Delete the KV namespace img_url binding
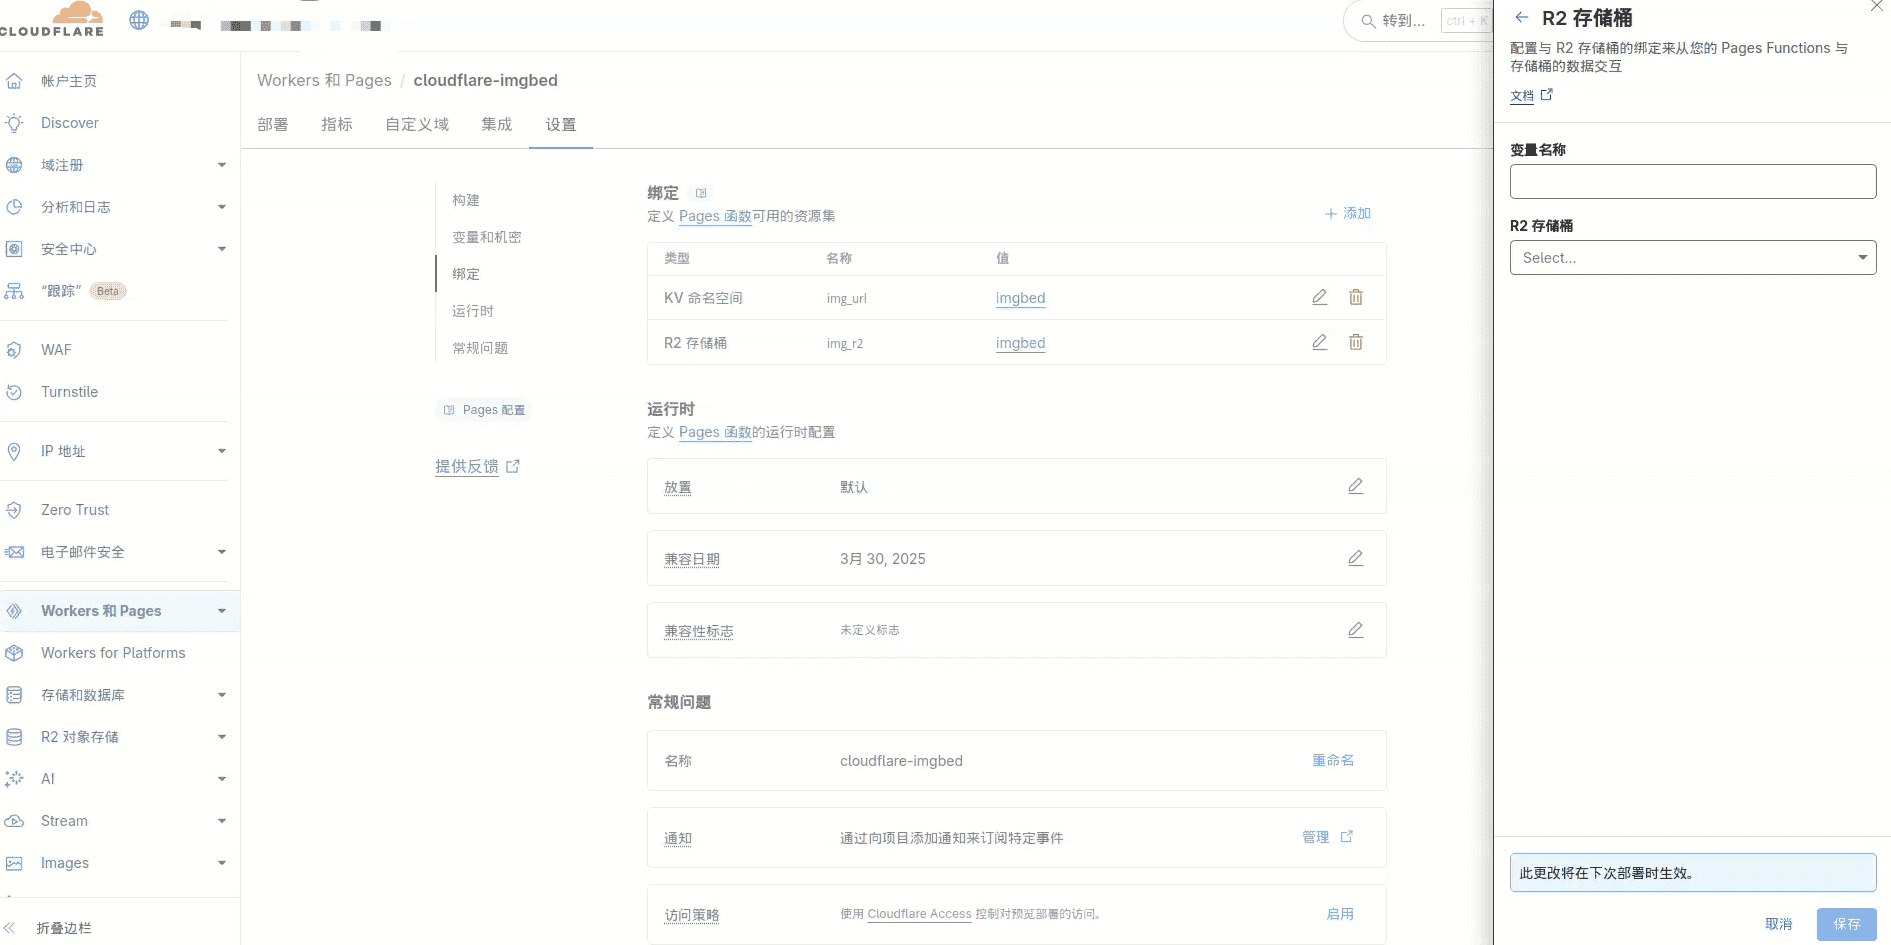 click(x=1356, y=297)
